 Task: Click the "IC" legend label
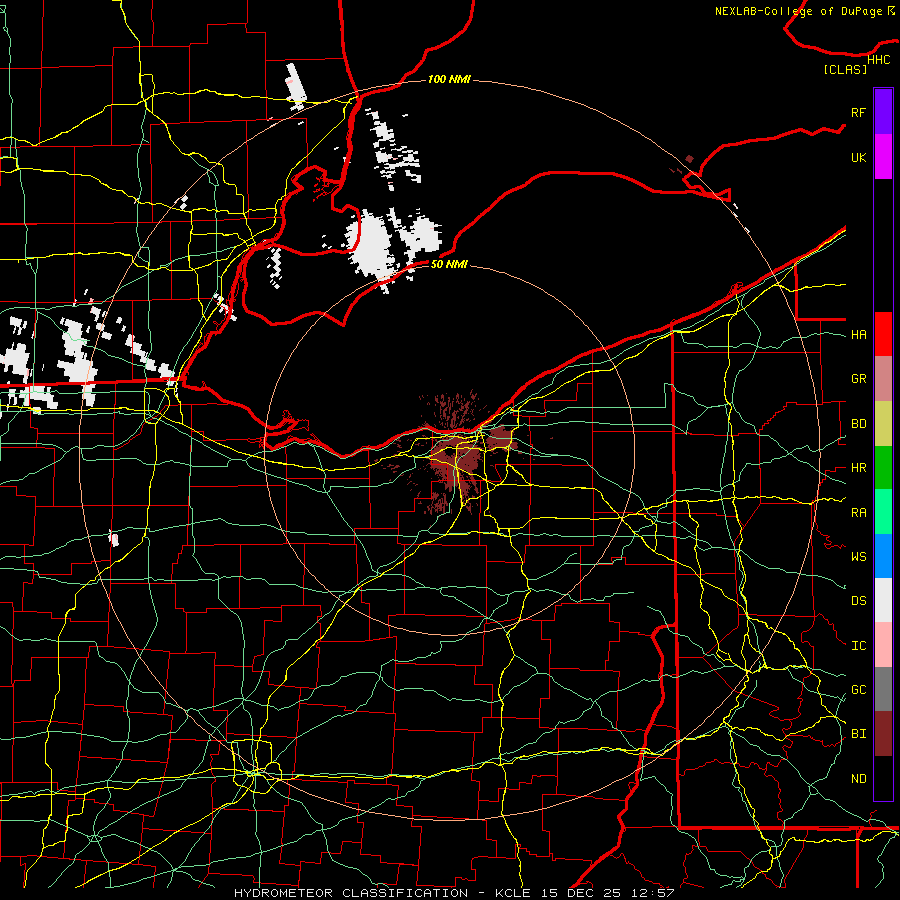[x=858, y=645]
